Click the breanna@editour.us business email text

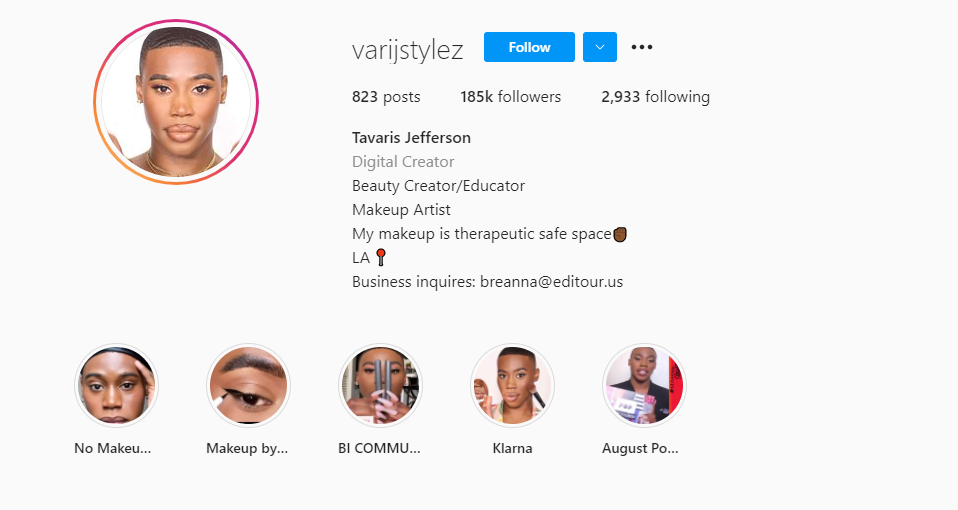point(552,282)
